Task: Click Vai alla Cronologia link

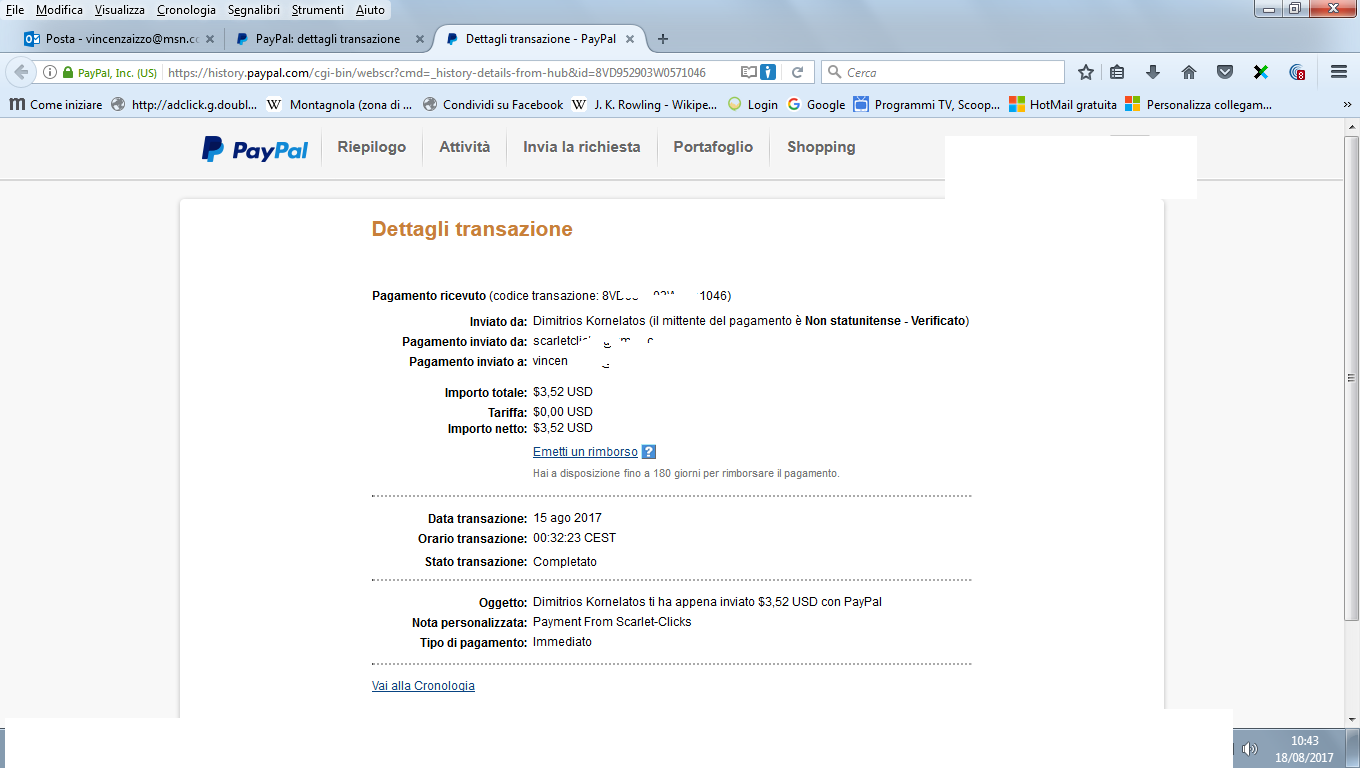Action: [x=423, y=686]
